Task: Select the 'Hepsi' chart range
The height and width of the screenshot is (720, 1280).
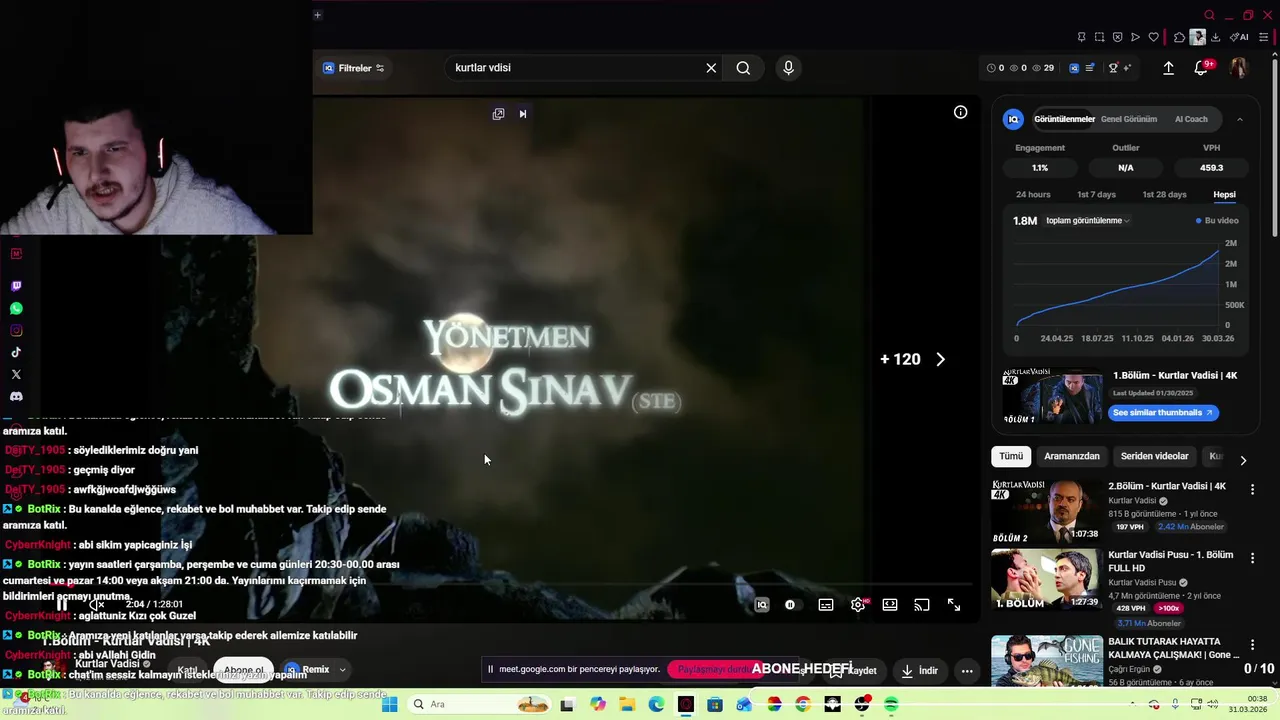Action: click(1224, 194)
